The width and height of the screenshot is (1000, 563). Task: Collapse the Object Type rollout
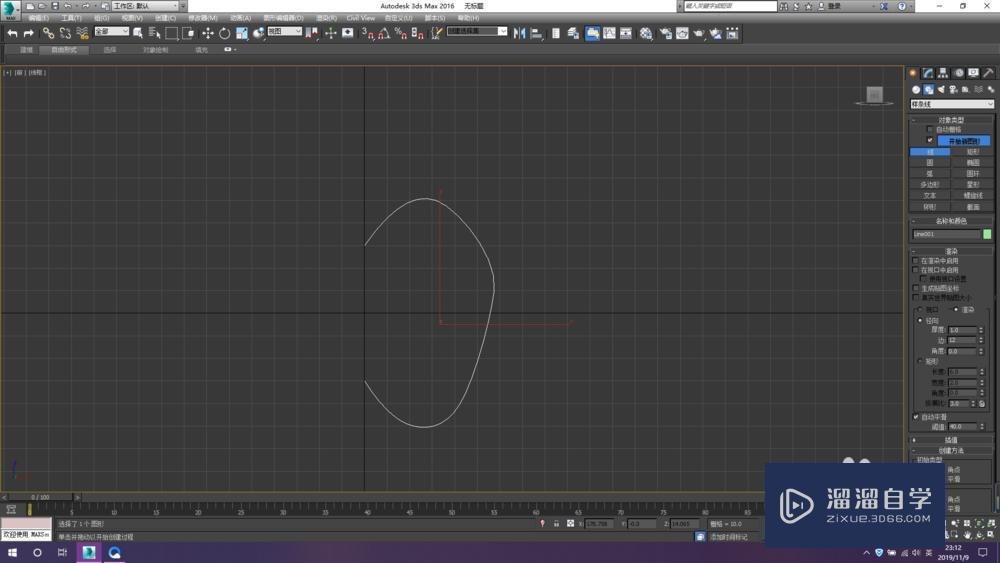(951, 120)
